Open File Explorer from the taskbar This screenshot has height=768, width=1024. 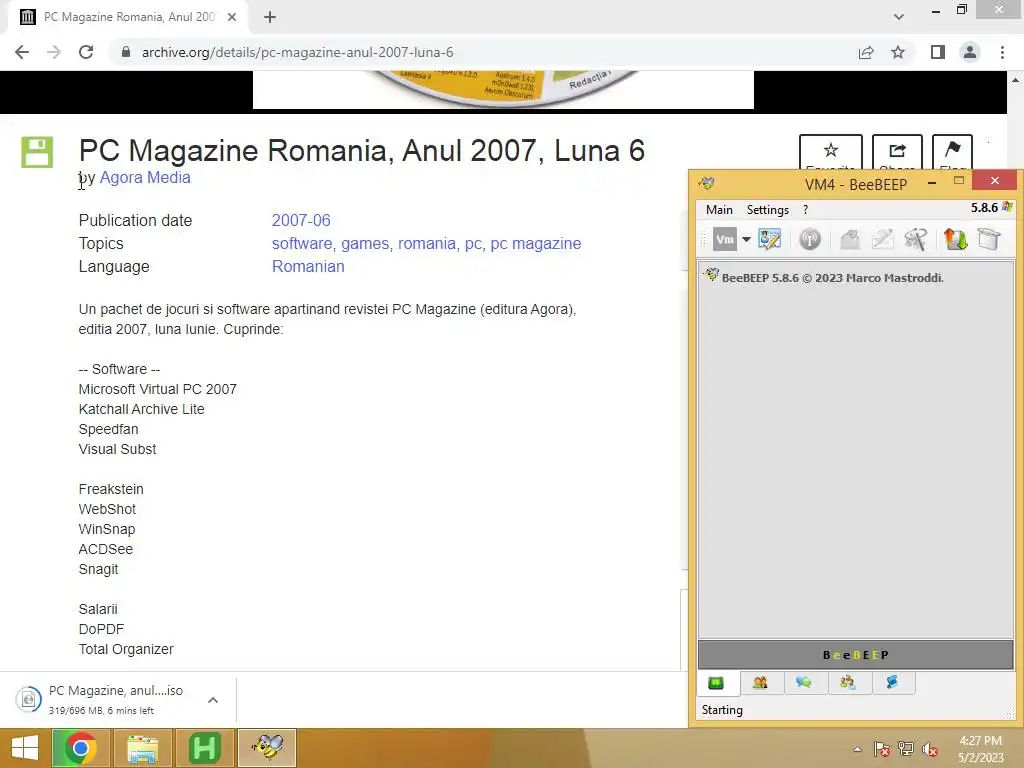pyautogui.click(x=142, y=748)
